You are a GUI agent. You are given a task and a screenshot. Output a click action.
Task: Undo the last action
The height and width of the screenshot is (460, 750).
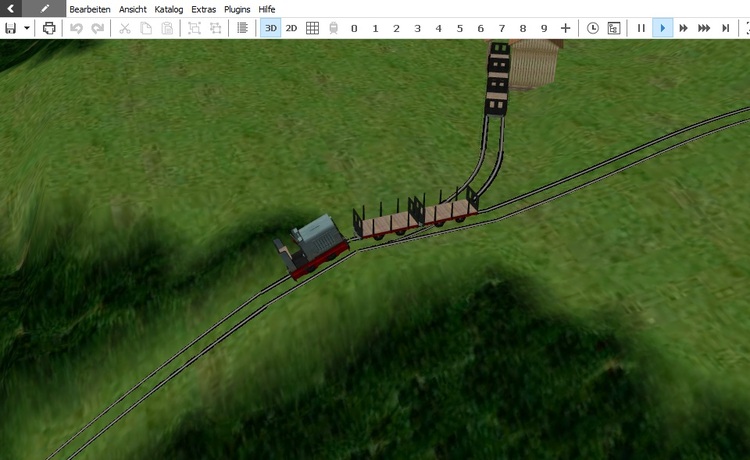click(76, 28)
